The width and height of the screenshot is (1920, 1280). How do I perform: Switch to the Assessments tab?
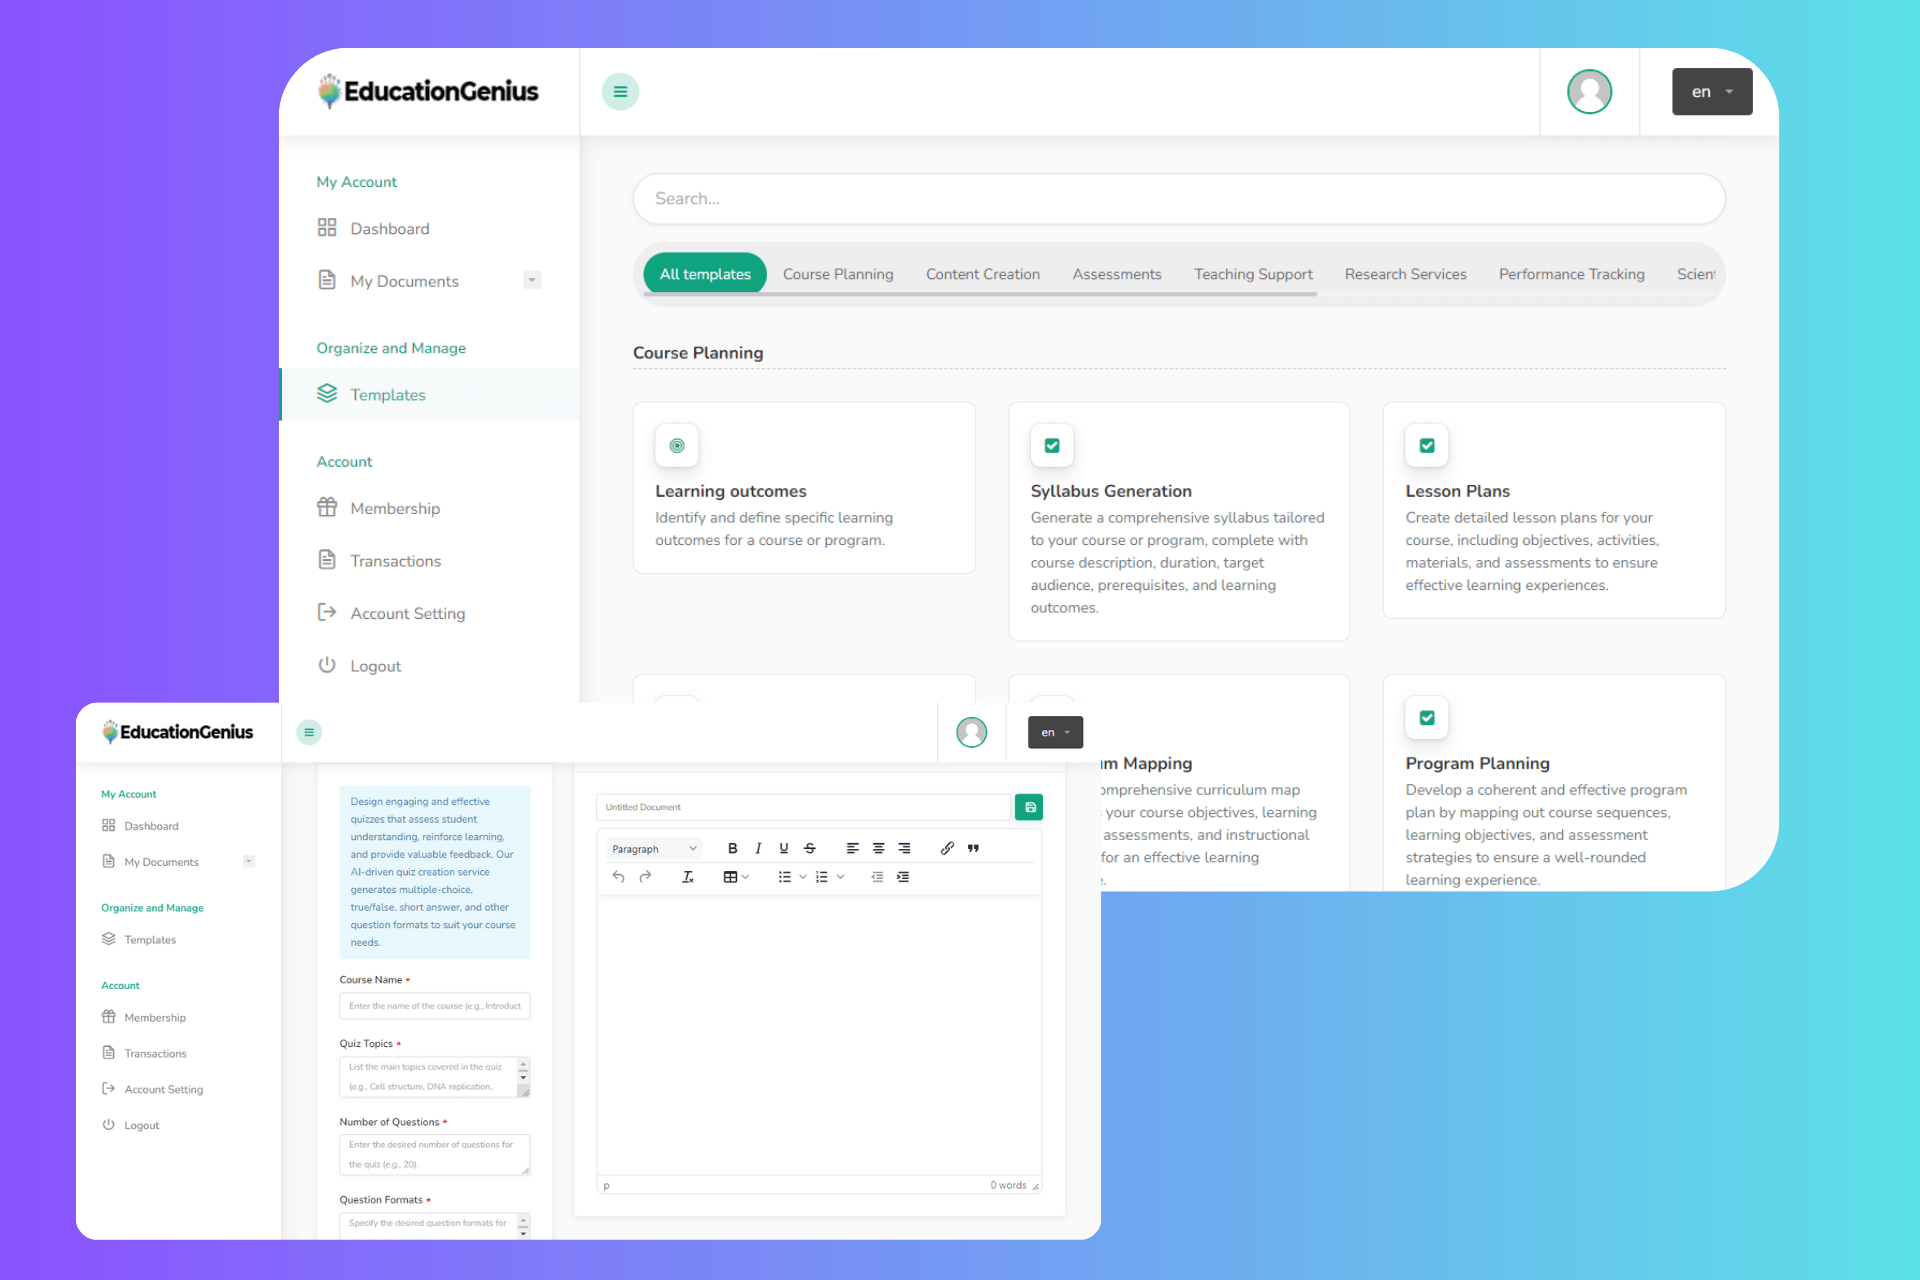click(1117, 274)
